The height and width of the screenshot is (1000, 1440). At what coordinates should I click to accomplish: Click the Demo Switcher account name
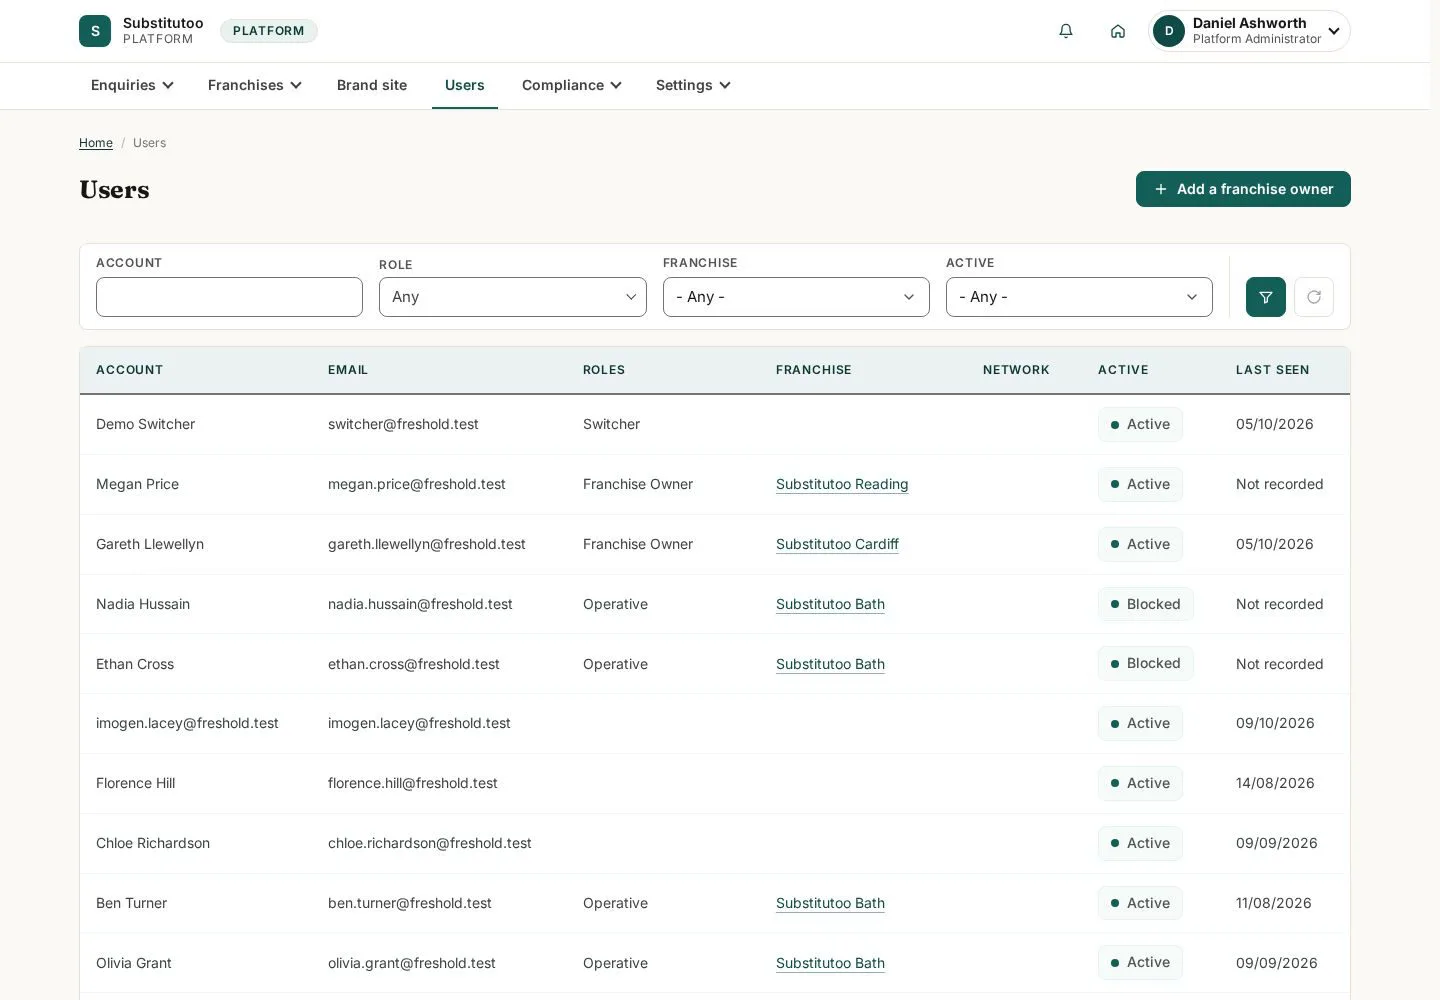(145, 424)
